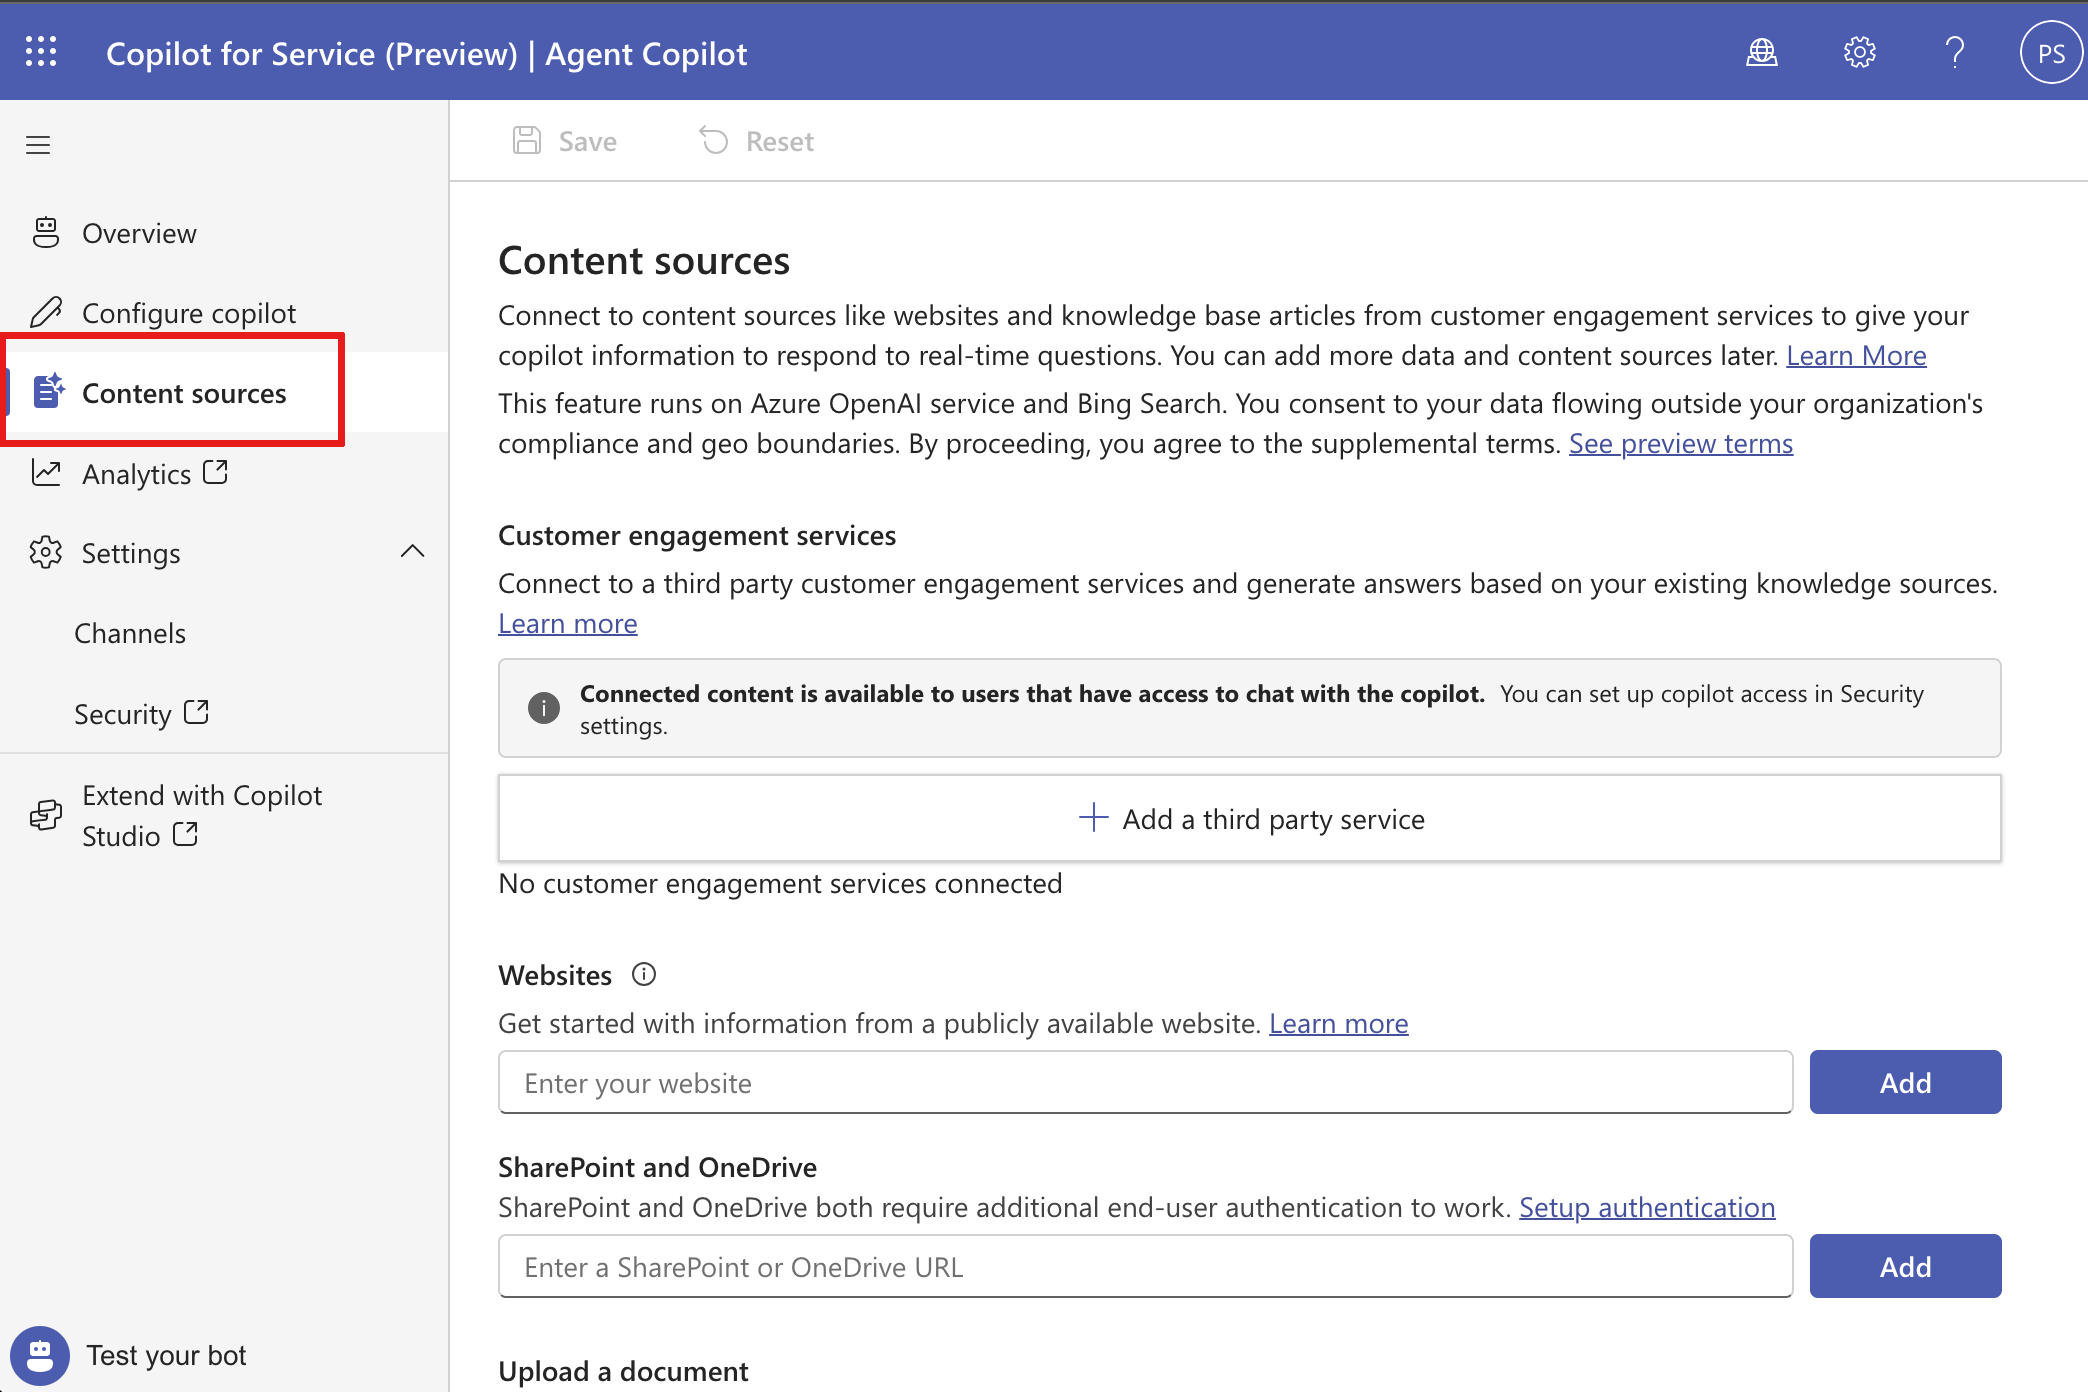This screenshot has width=2088, height=1392.
Task: Open the help question mark icon
Action: pyautogui.click(x=1955, y=52)
